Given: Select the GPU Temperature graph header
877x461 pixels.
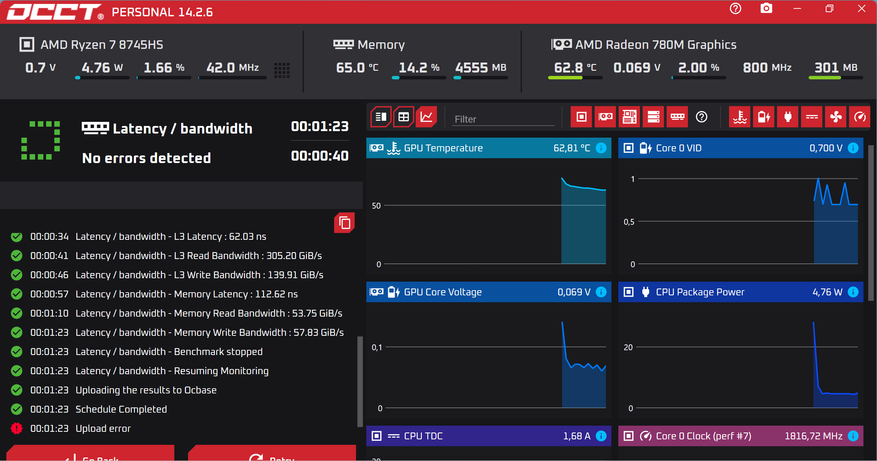Looking at the screenshot, I should pyautogui.click(x=489, y=148).
